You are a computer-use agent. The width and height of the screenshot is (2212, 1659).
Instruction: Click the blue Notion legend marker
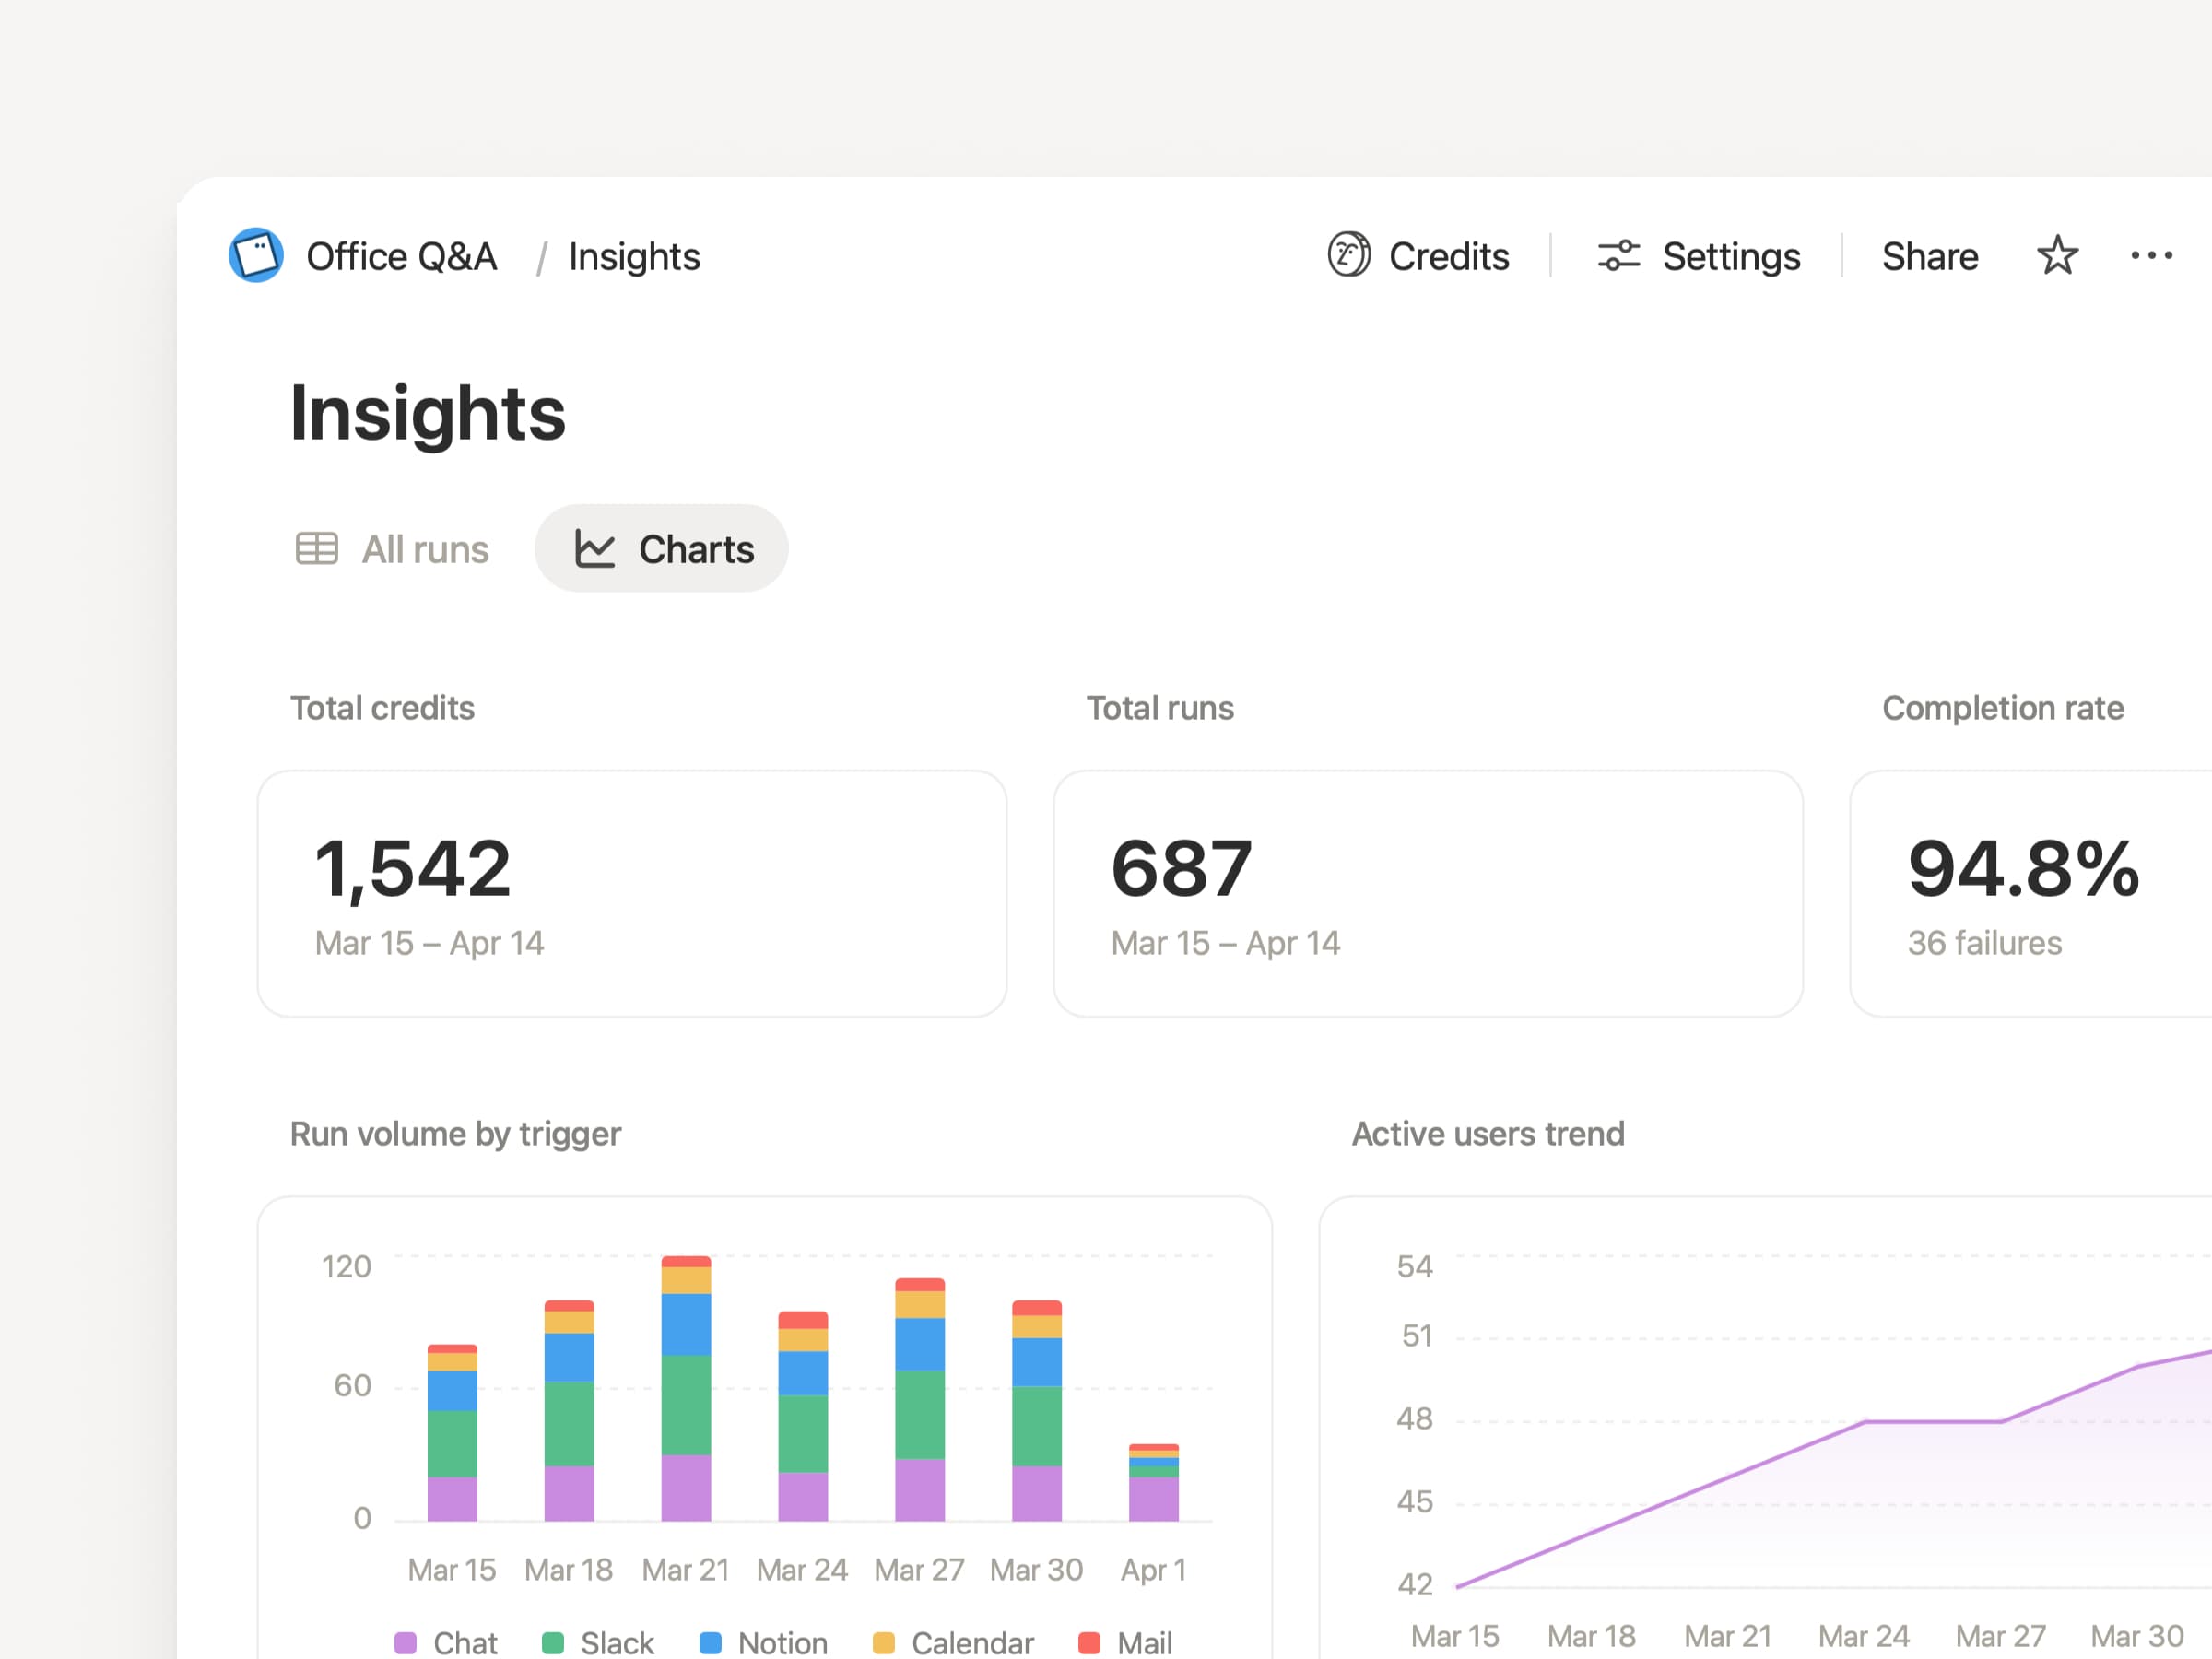(x=710, y=1641)
